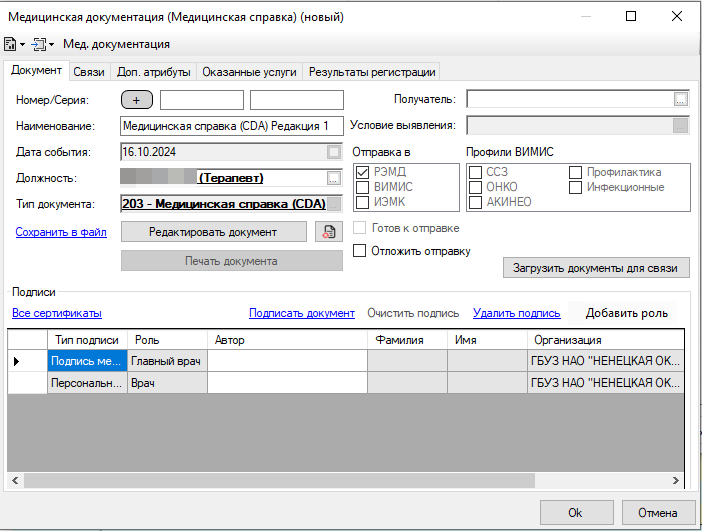The height and width of the screenshot is (531, 702).
Task: Open the Дата события calendar dropdown
Action: (334, 152)
